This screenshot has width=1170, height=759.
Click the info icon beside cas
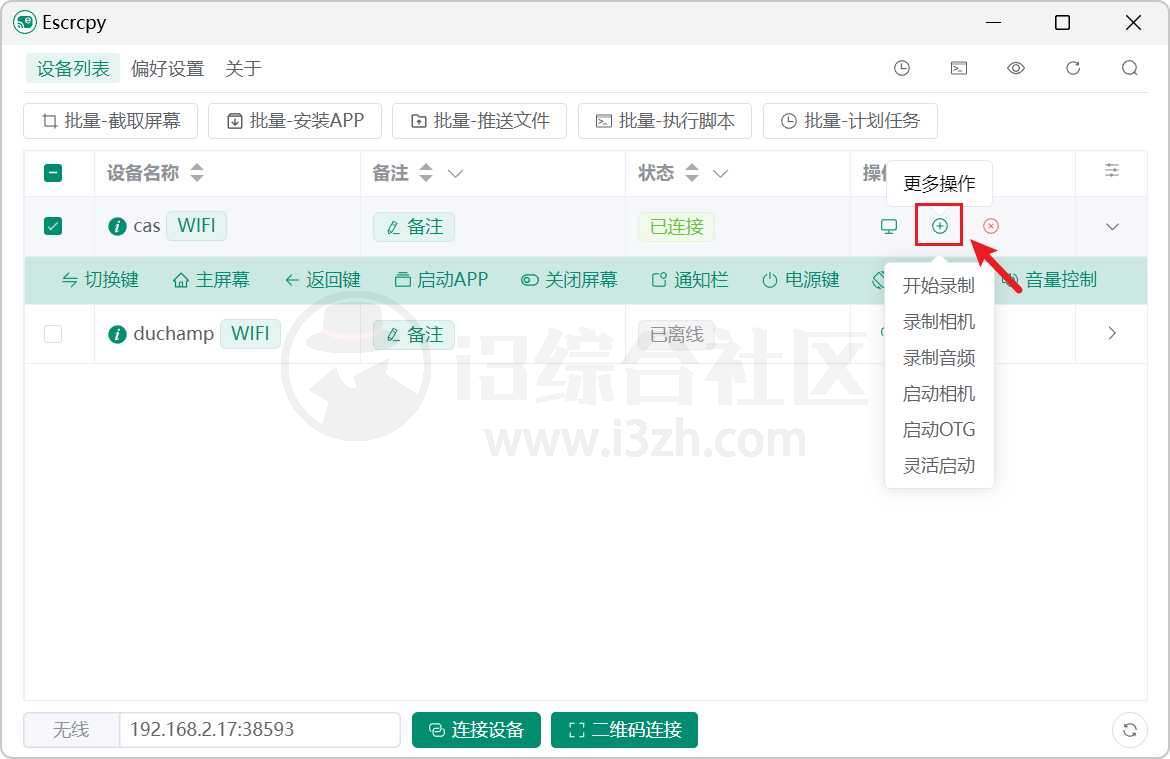117,226
